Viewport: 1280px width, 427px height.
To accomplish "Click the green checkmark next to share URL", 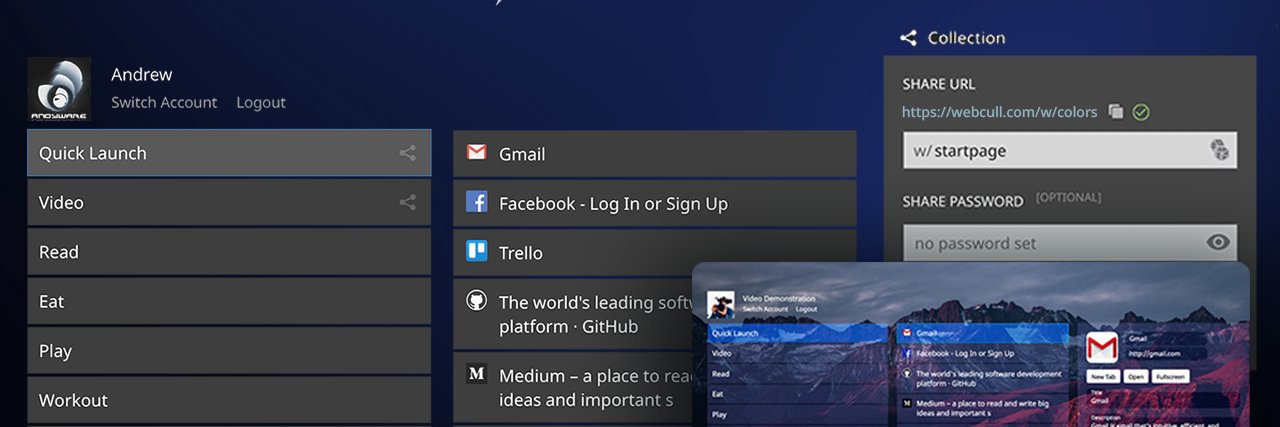I will point(1141,112).
